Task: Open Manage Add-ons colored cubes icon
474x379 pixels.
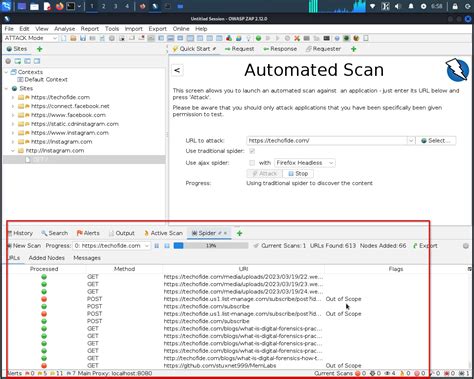Action: (229, 38)
